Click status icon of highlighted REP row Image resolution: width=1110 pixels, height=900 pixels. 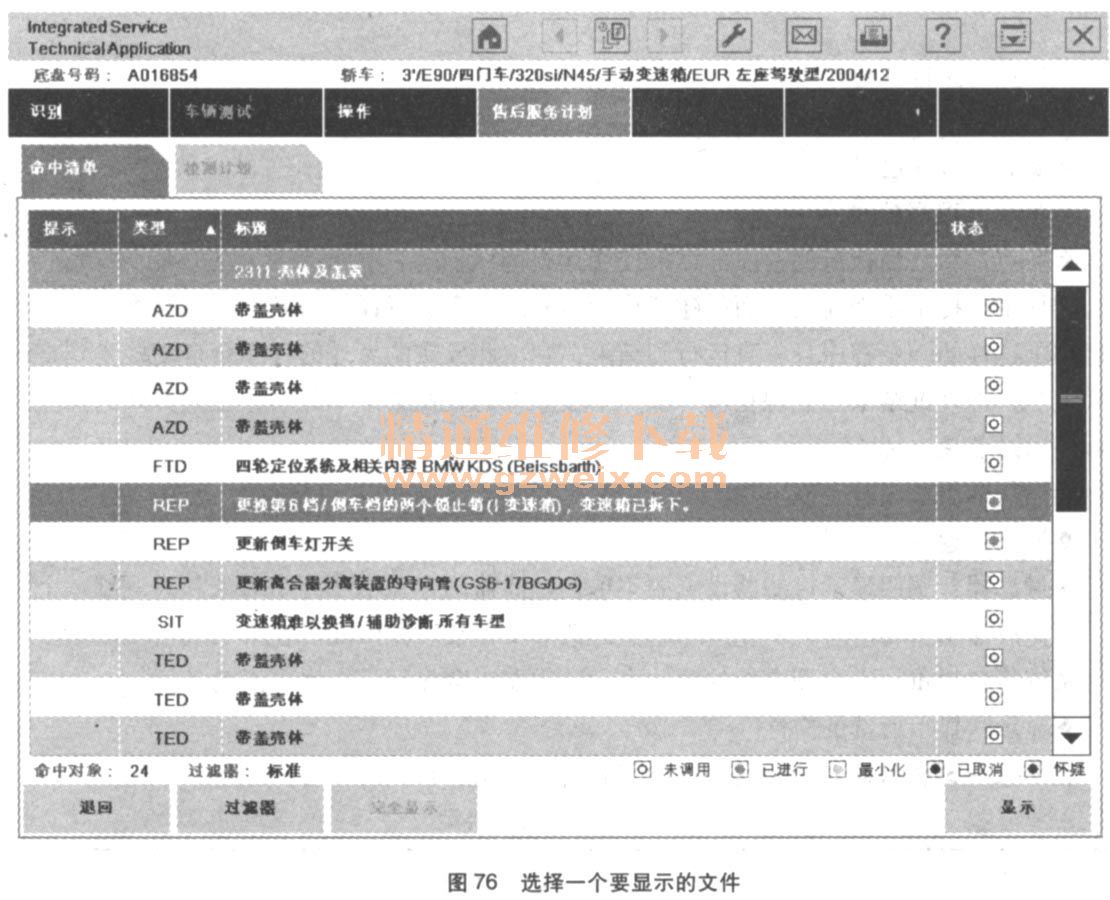coord(993,502)
